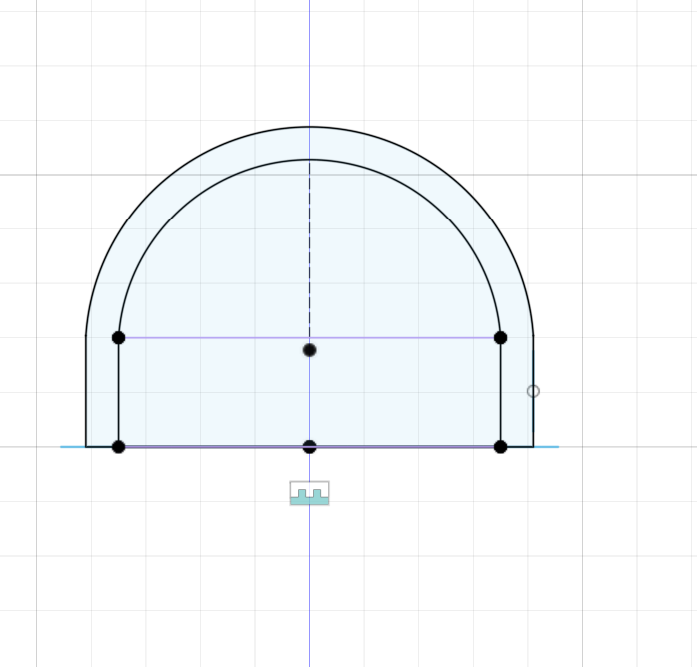Screen dimensions: 697x667
Task: Select the top-right sketch point of inner profile
Action: [x=500, y=338]
